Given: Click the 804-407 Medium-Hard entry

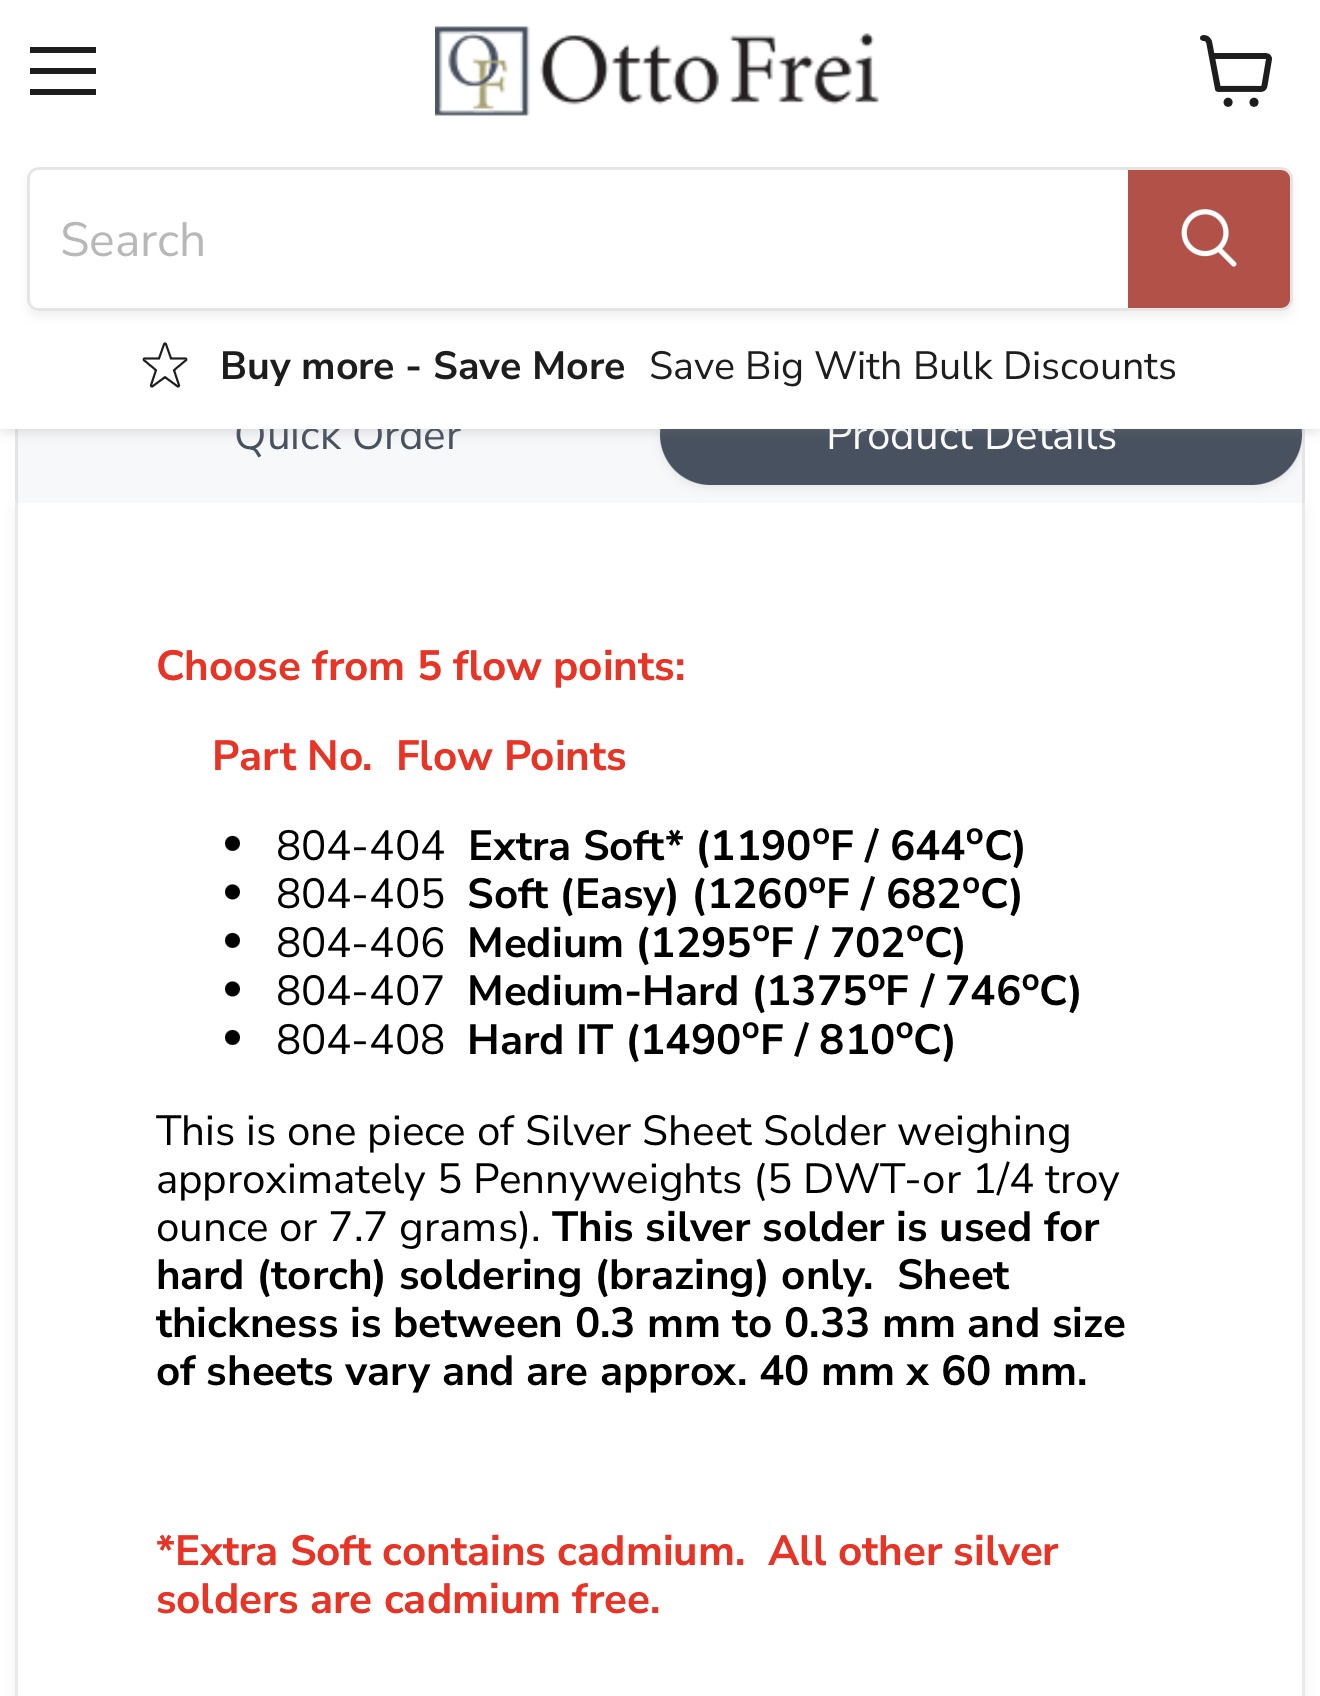Looking at the screenshot, I should (x=678, y=991).
